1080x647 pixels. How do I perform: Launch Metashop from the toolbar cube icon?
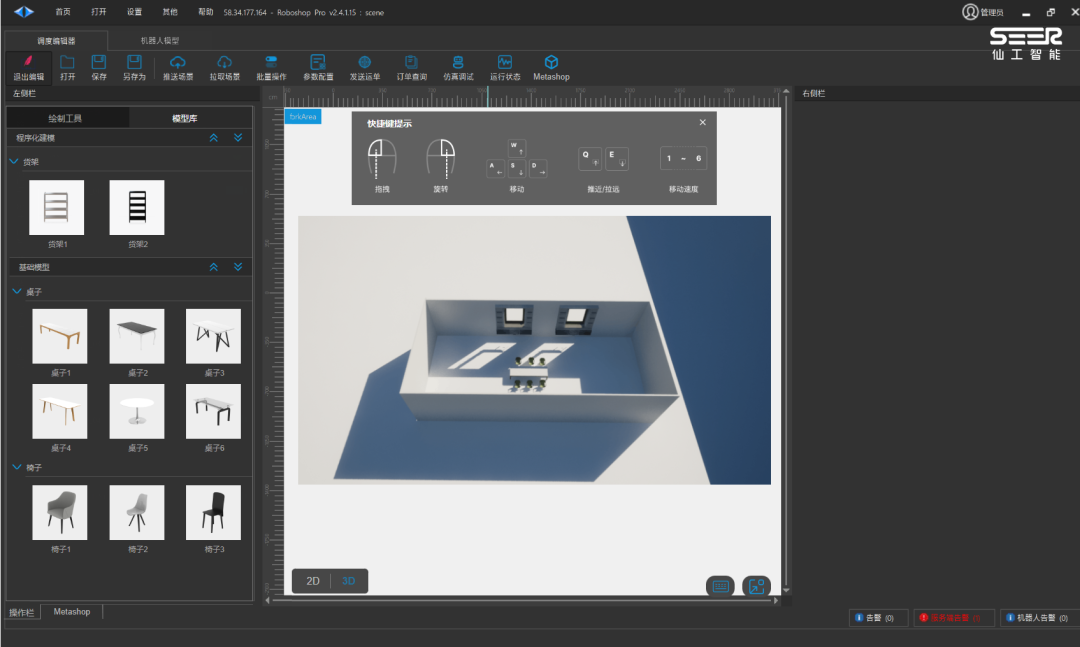pyautogui.click(x=551, y=62)
